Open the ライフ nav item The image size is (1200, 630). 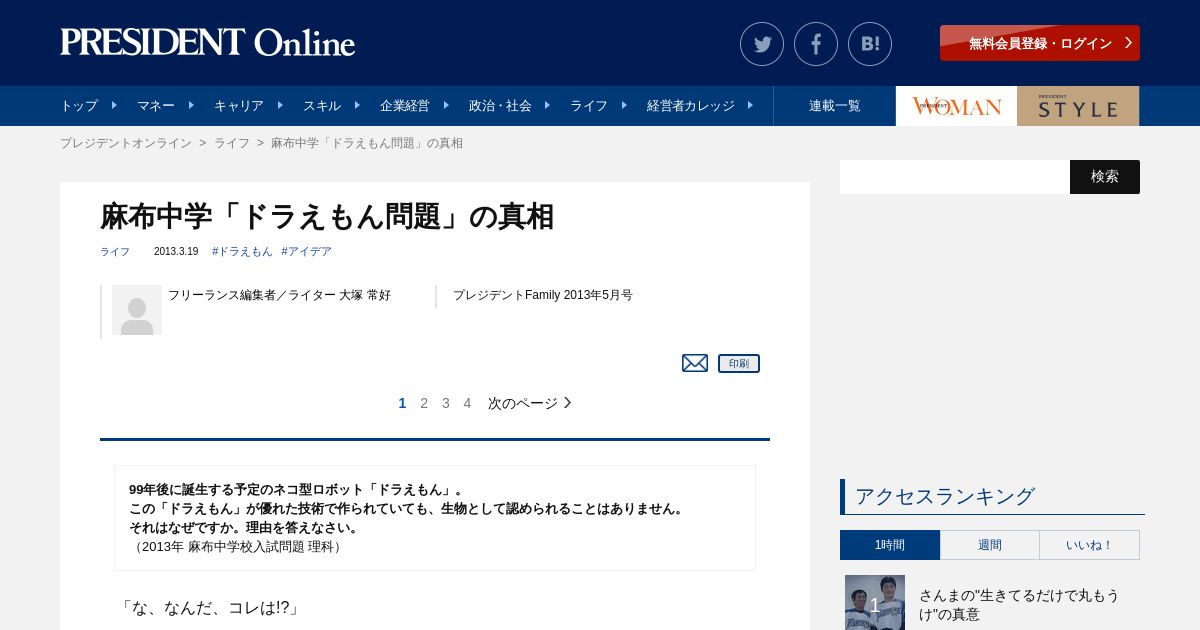click(589, 105)
